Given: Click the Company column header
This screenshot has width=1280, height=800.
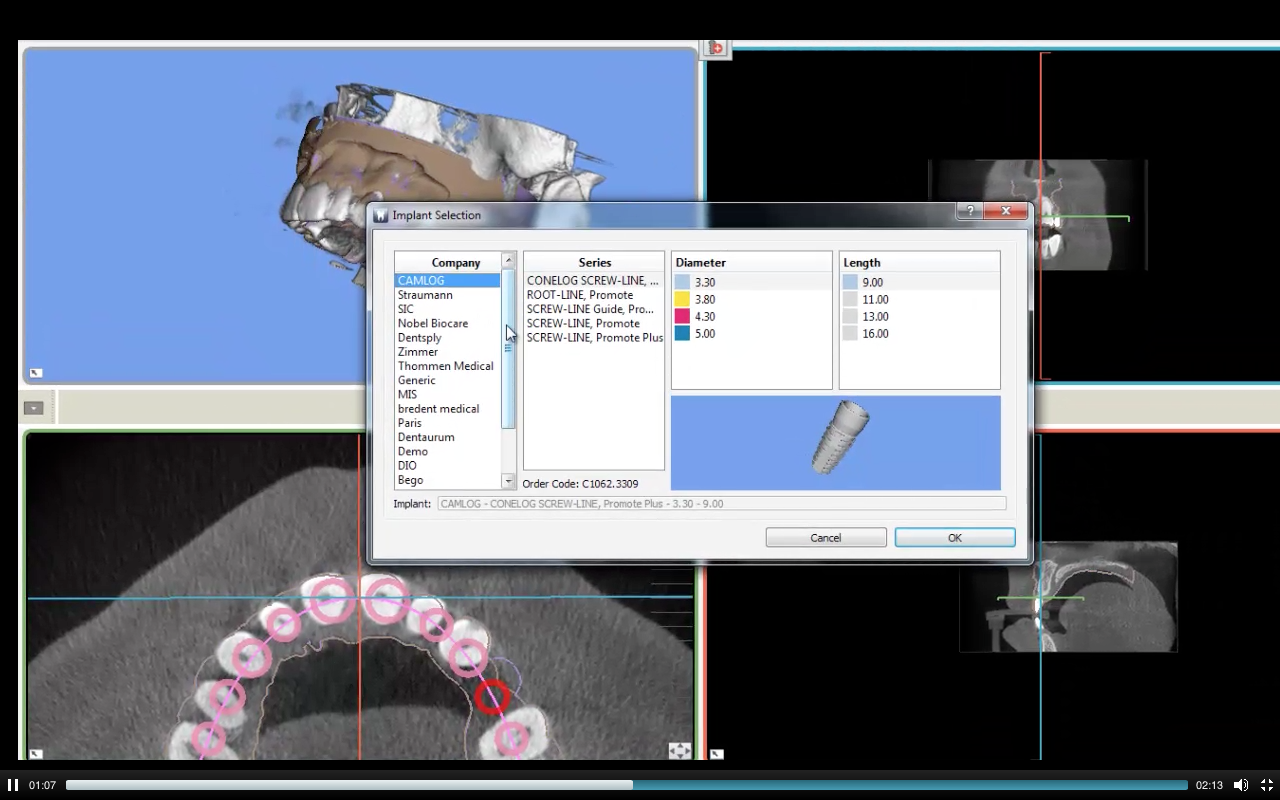Looking at the screenshot, I should click(x=456, y=263).
